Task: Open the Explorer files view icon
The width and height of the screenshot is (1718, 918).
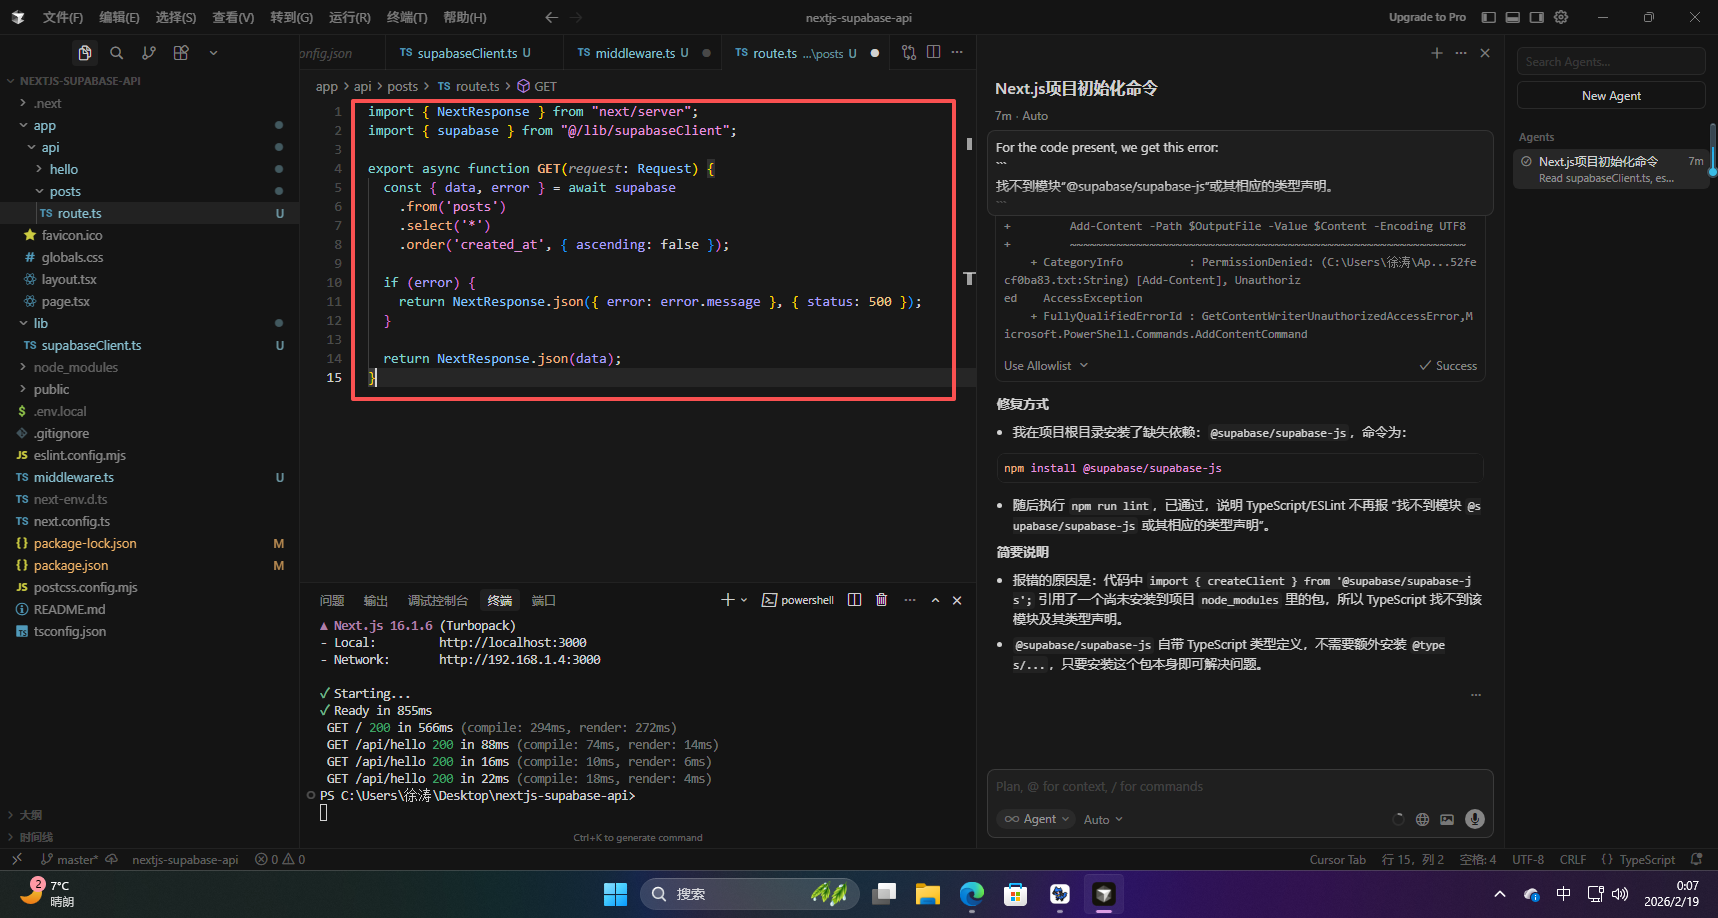Action: (x=85, y=53)
